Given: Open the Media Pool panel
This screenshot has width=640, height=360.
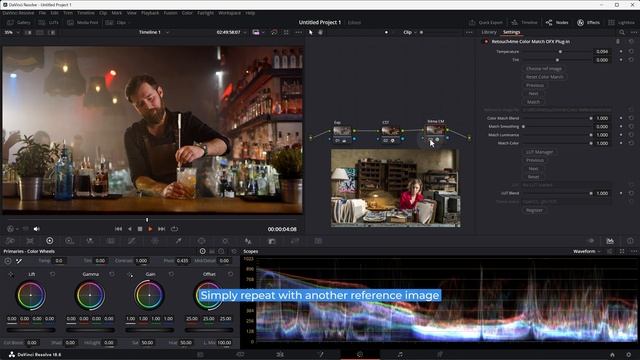Looking at the screenshot, I should tap(83, 22).
